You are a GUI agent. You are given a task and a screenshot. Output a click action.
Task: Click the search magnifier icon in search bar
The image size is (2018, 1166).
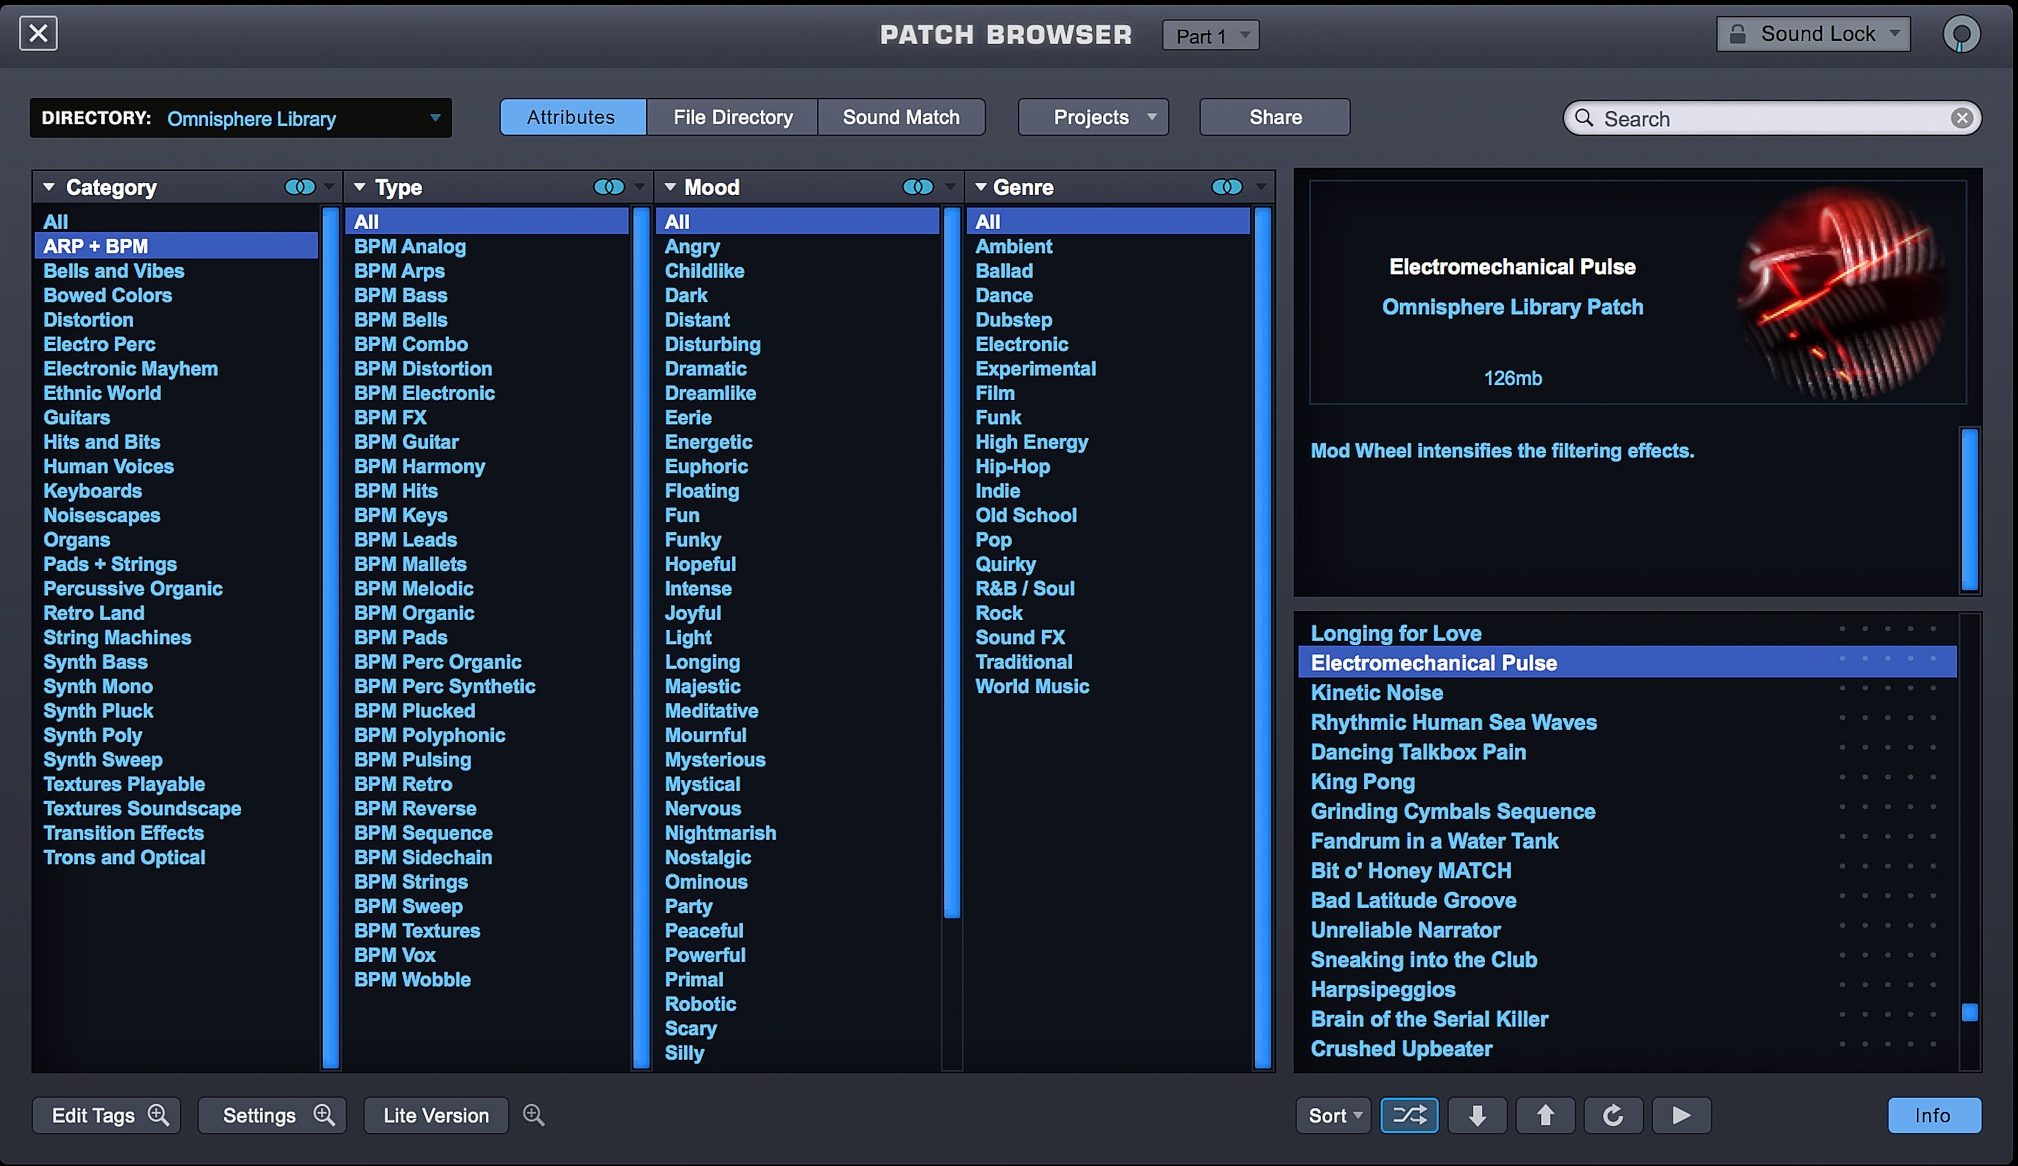coord(1584,117)
